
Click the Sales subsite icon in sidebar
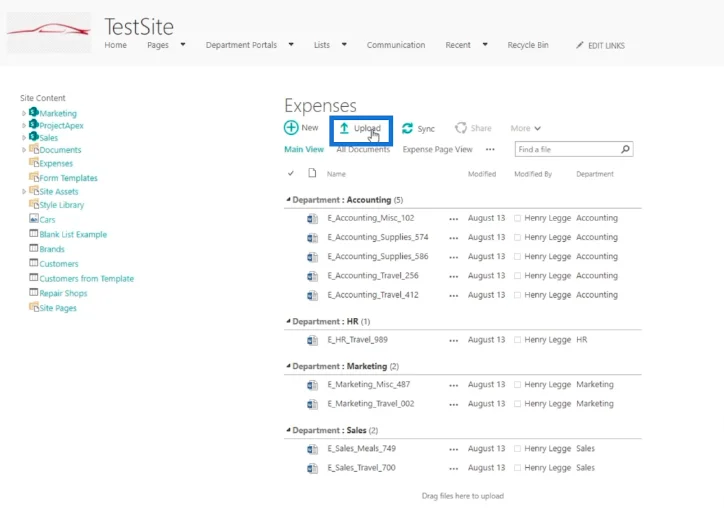[33, 136]
